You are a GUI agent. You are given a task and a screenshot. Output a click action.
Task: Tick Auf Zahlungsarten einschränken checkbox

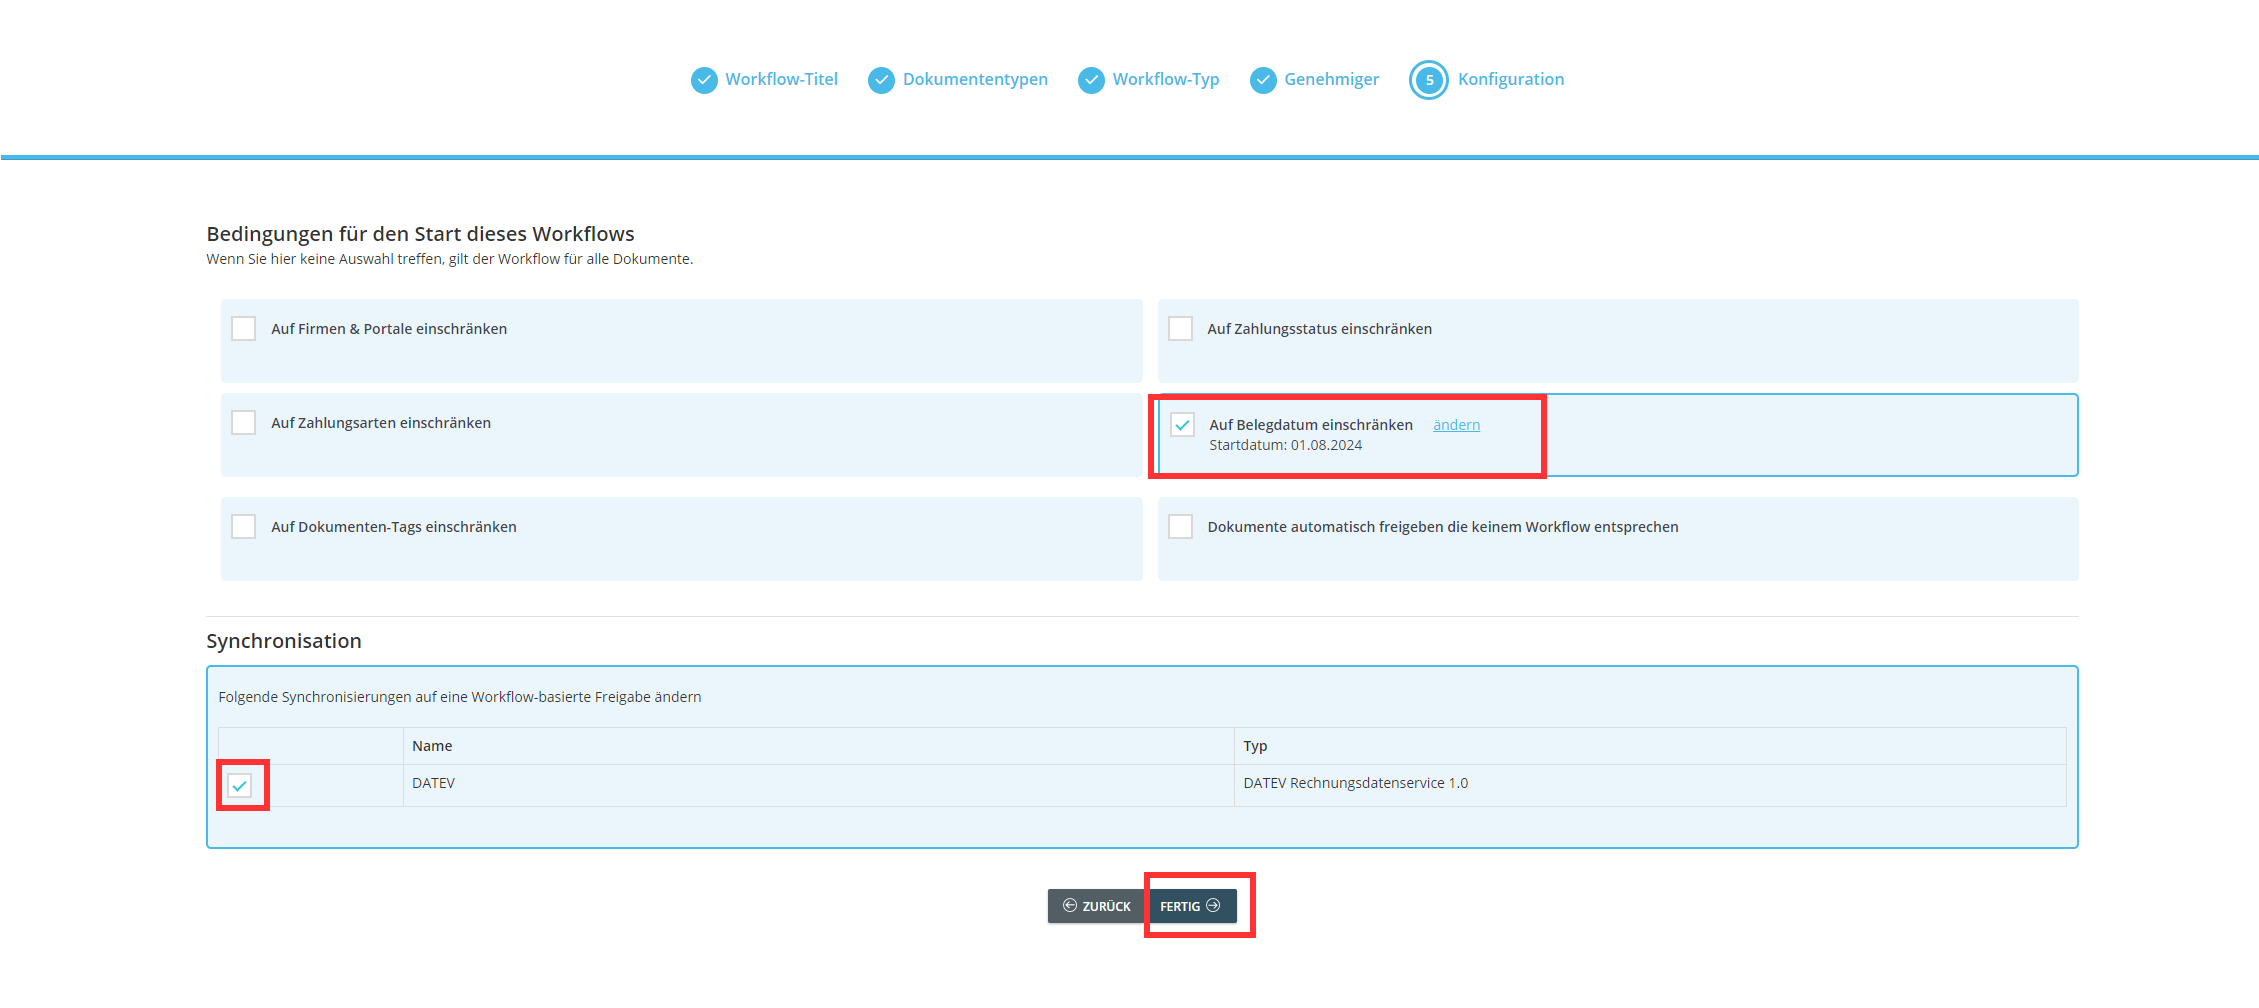[243, 423]
